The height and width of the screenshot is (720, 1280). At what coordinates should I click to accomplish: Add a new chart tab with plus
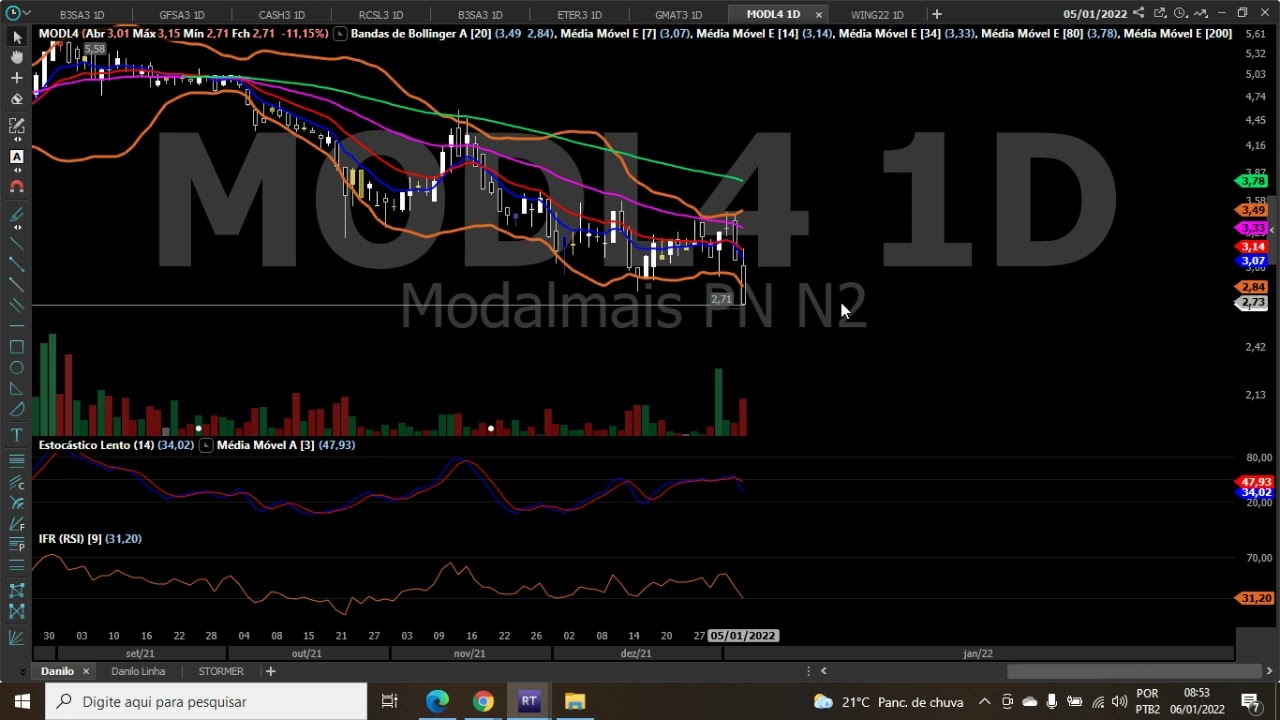[x=937, y=14]
